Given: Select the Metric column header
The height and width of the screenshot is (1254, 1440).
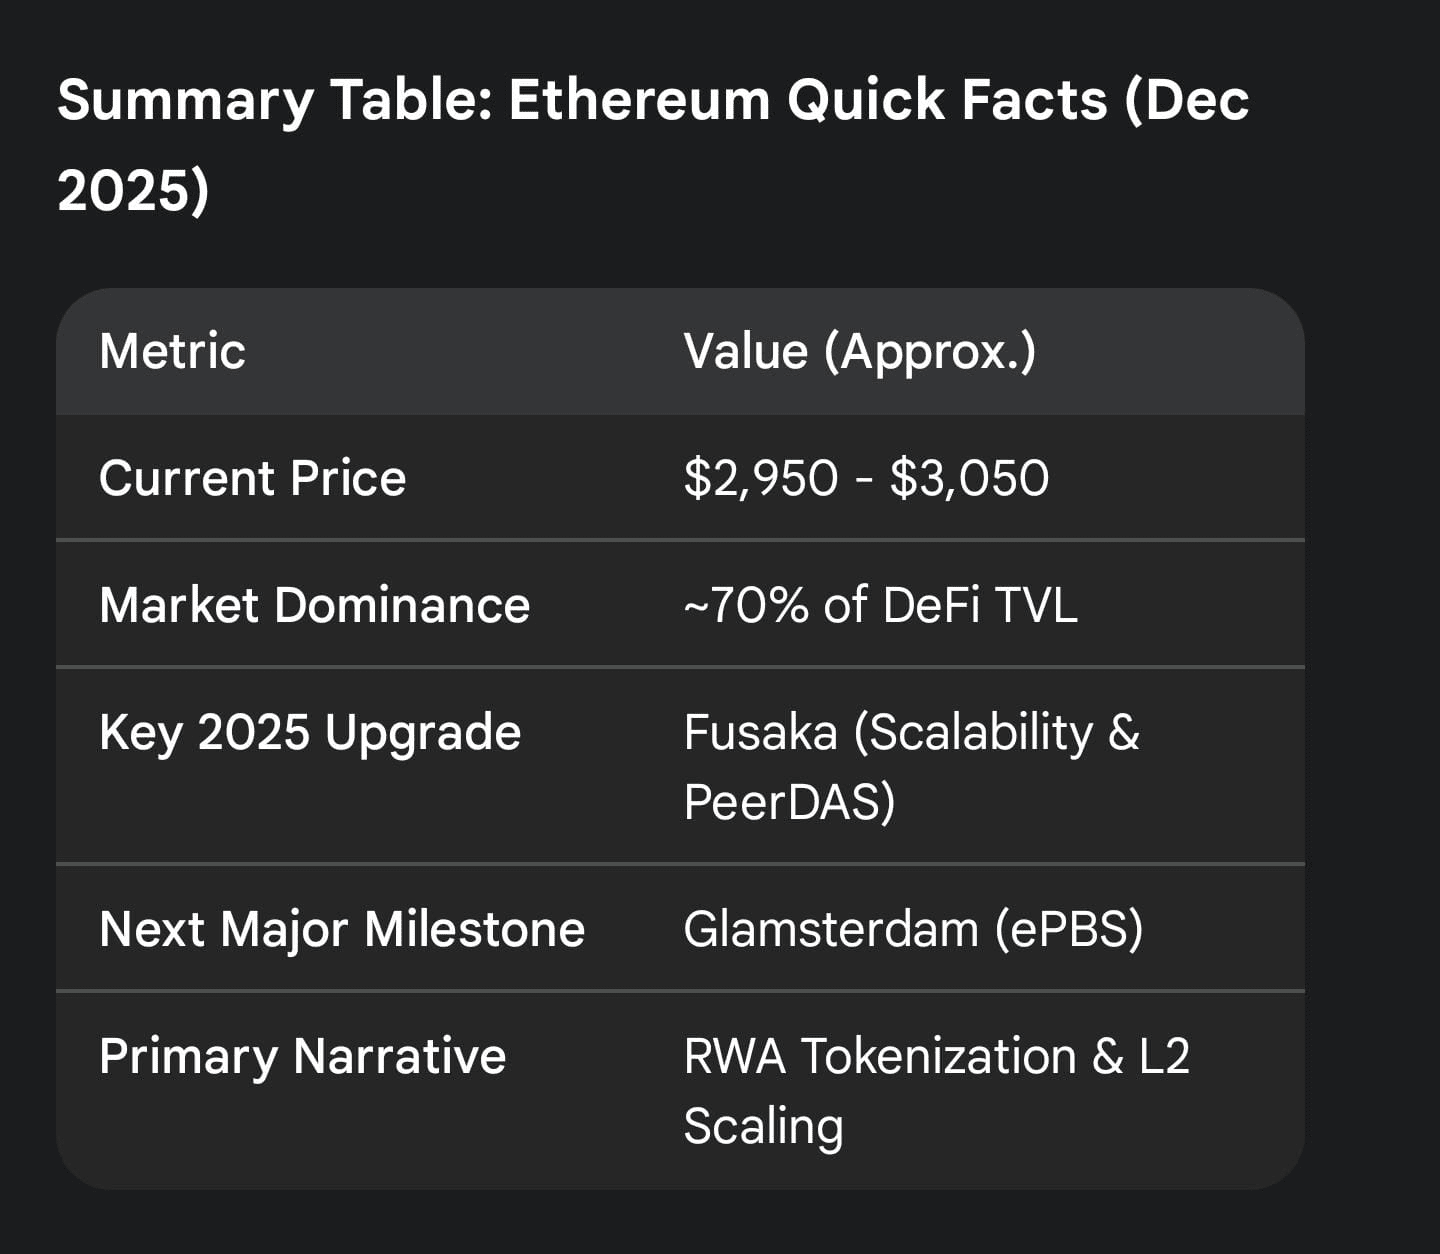Looking at the screenshot, I should [172, 352].
